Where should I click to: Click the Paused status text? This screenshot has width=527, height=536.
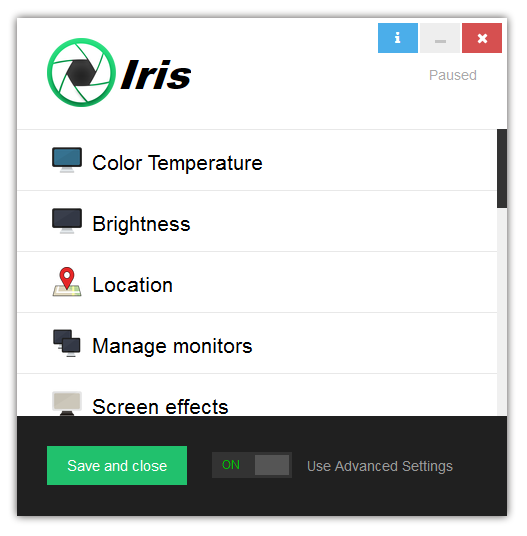[x=453, y=75]
